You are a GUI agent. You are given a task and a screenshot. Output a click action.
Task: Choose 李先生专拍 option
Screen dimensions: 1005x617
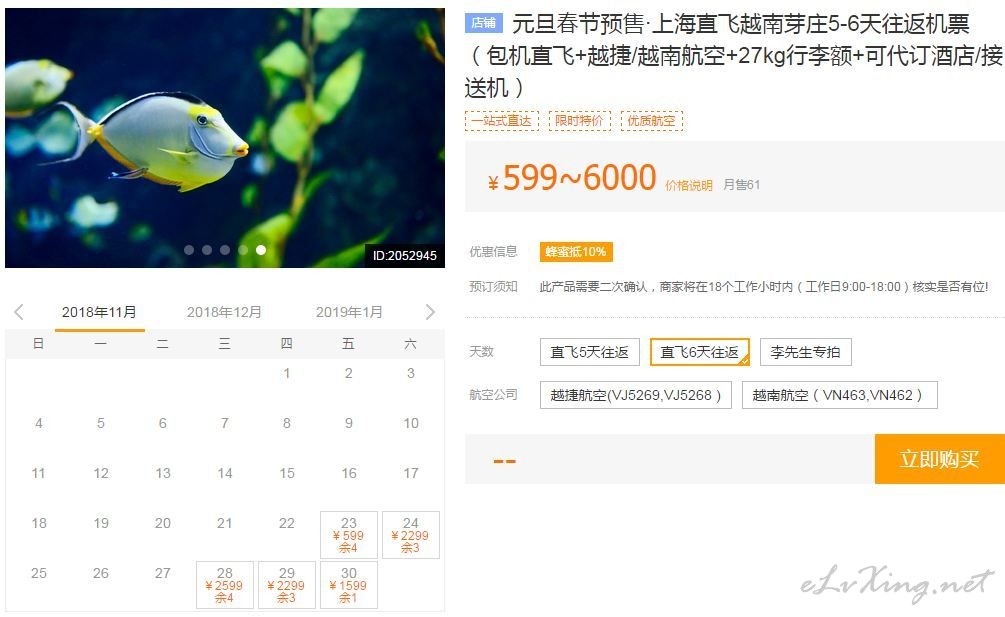click(806, 352)
